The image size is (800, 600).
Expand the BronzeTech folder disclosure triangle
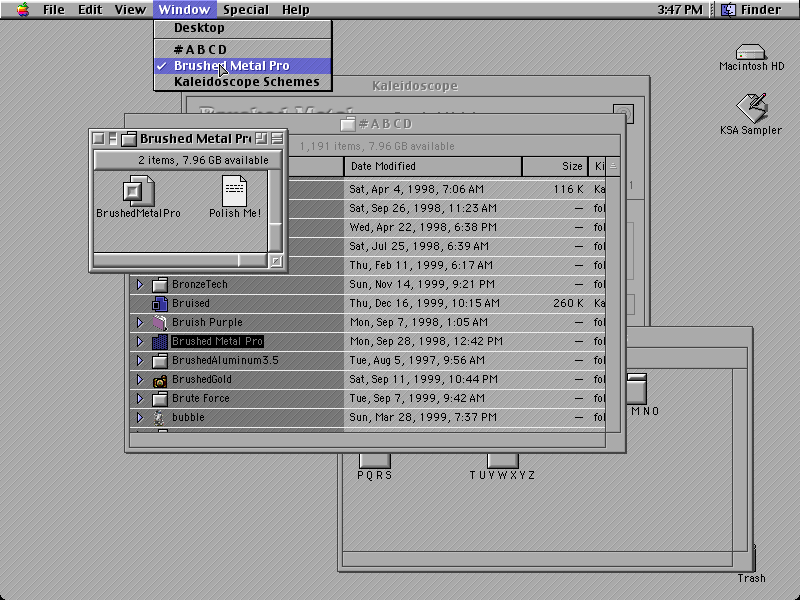click(140, 284)
